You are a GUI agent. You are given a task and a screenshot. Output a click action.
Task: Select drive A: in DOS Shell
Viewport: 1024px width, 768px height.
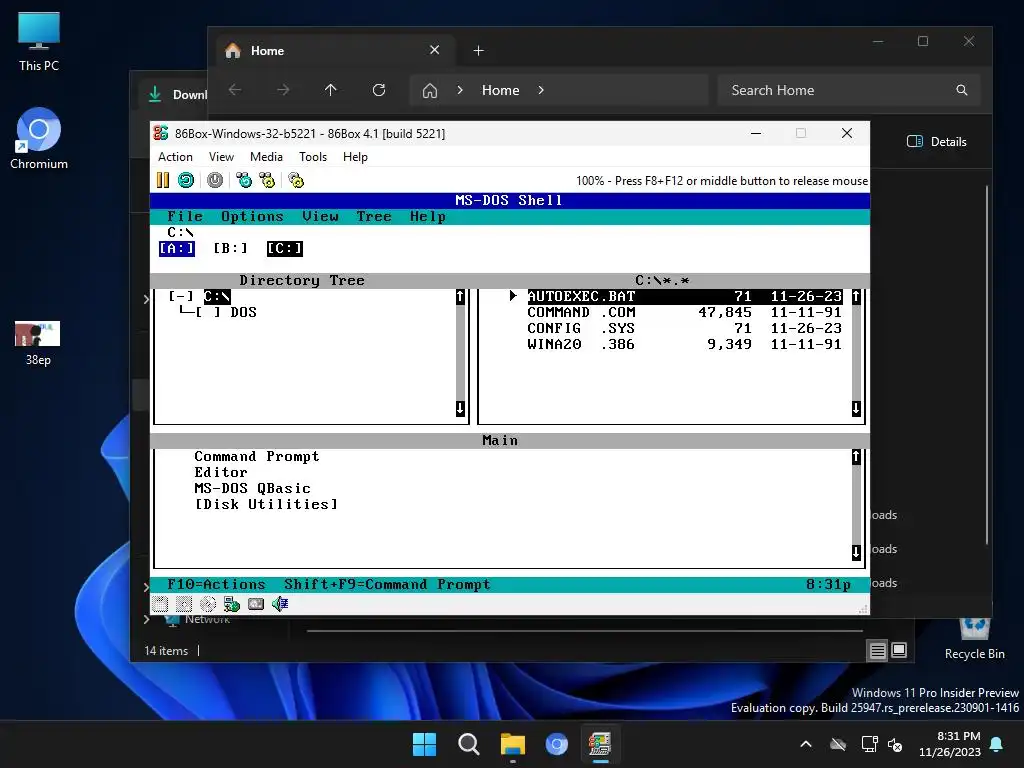177,248
